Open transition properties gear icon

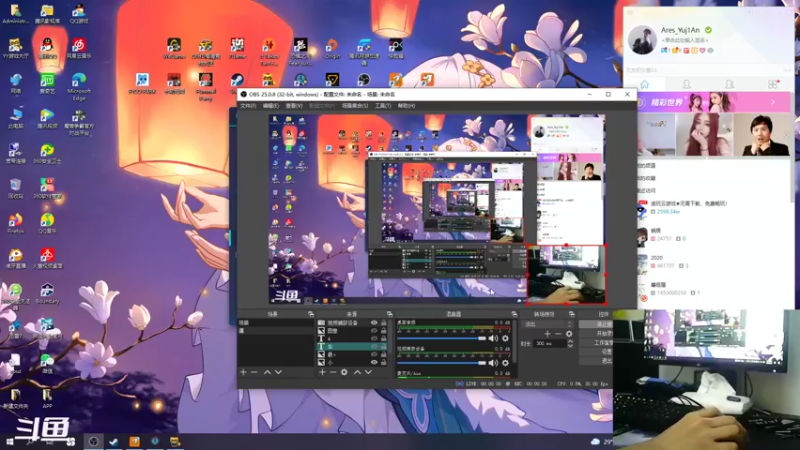point(569,334)
